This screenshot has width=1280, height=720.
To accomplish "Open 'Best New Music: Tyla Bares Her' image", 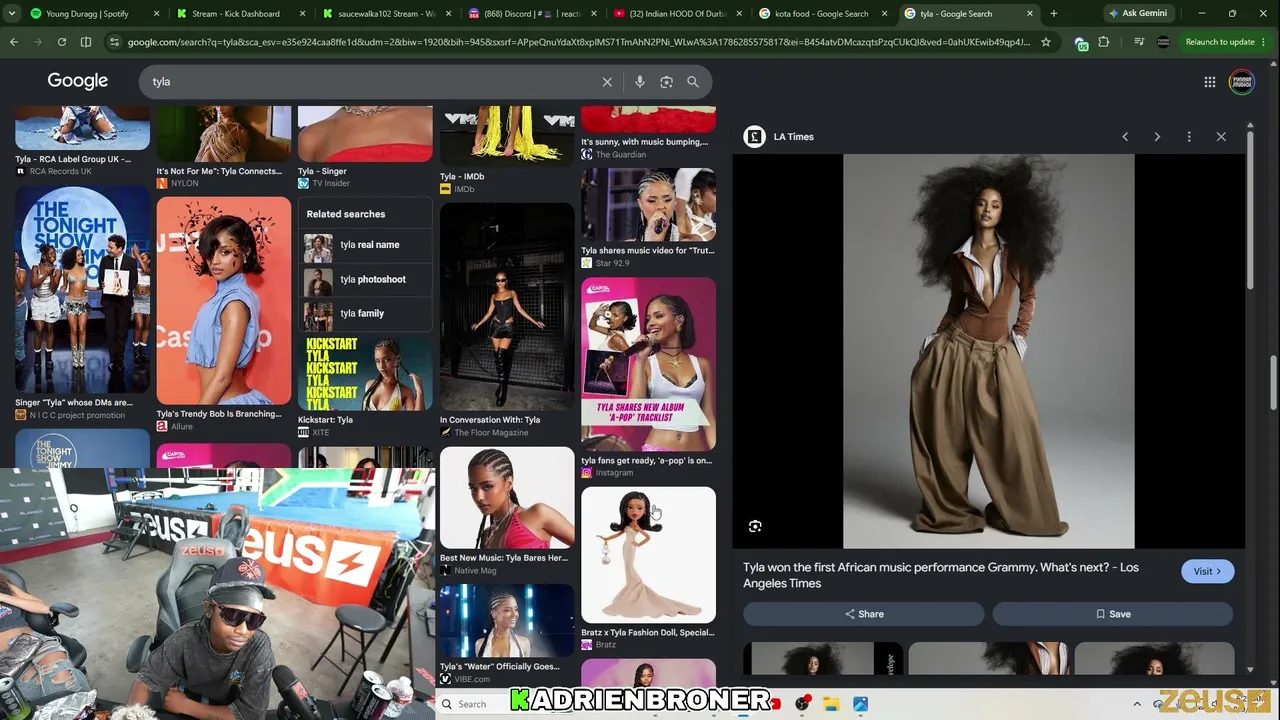I will [507, 498].
